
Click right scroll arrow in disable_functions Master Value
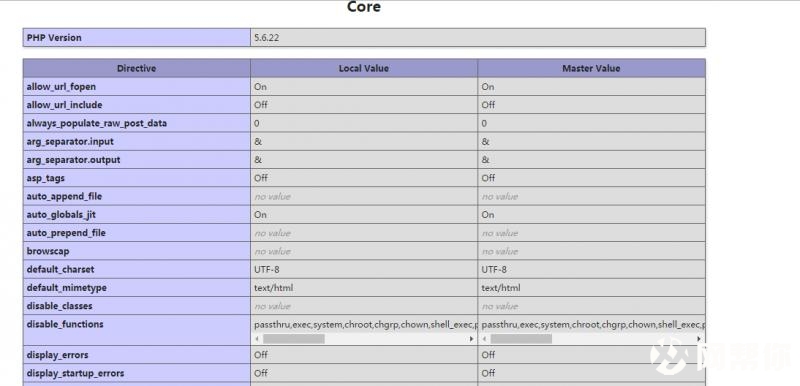(698, 339)
